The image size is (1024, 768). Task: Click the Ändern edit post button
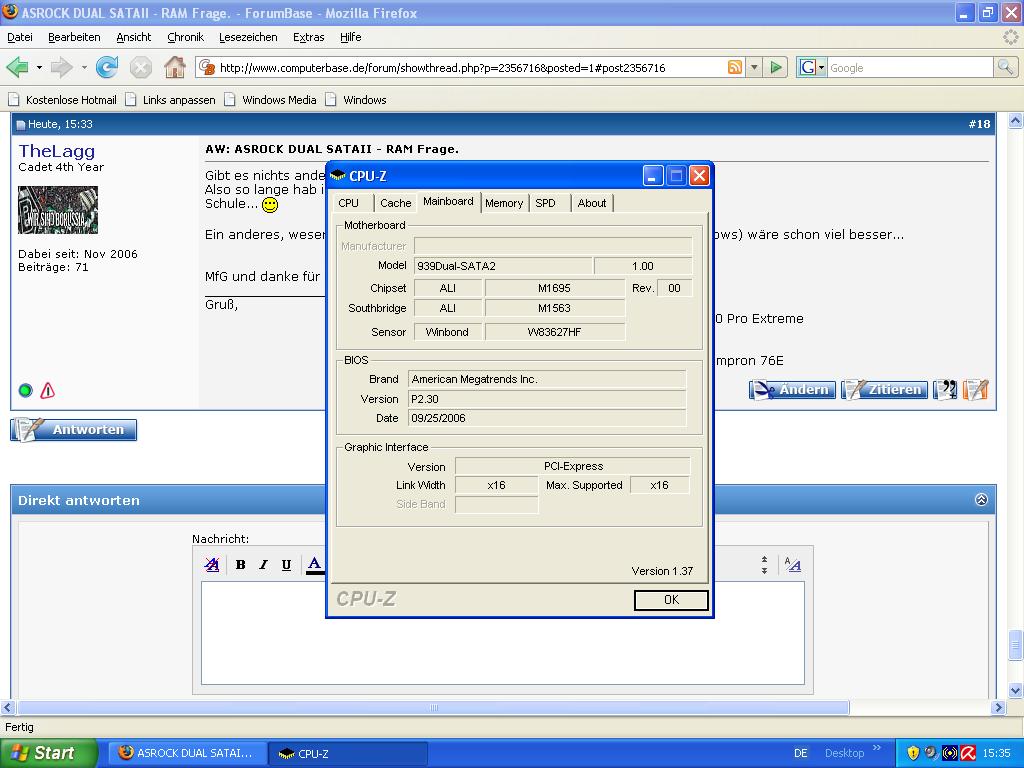792,390
